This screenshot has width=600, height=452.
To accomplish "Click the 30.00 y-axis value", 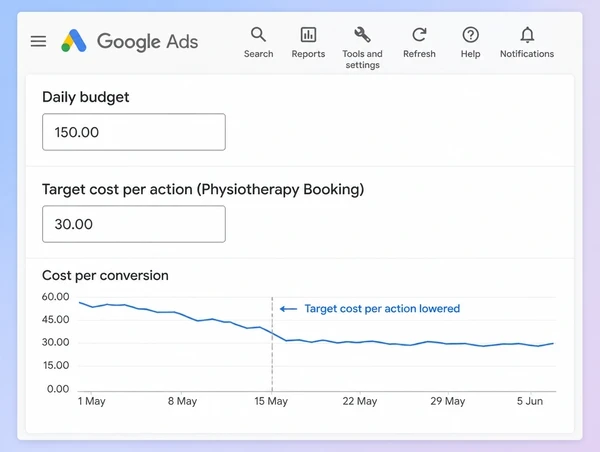I will pyautogui.click(x=55, y=342).
